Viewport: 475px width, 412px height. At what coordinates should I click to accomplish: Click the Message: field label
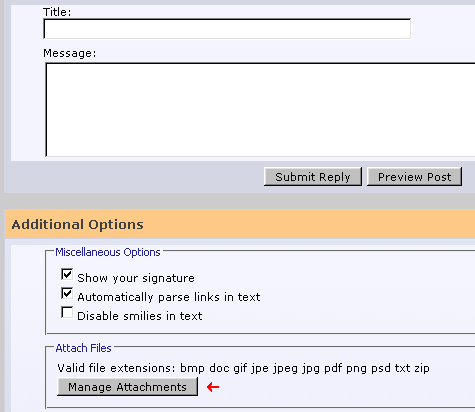coord(70,53)
